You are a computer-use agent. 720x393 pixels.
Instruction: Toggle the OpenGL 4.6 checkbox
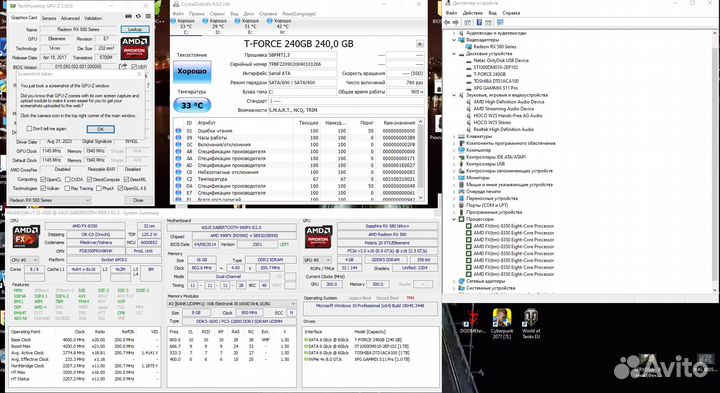click(x=120, y=188)
